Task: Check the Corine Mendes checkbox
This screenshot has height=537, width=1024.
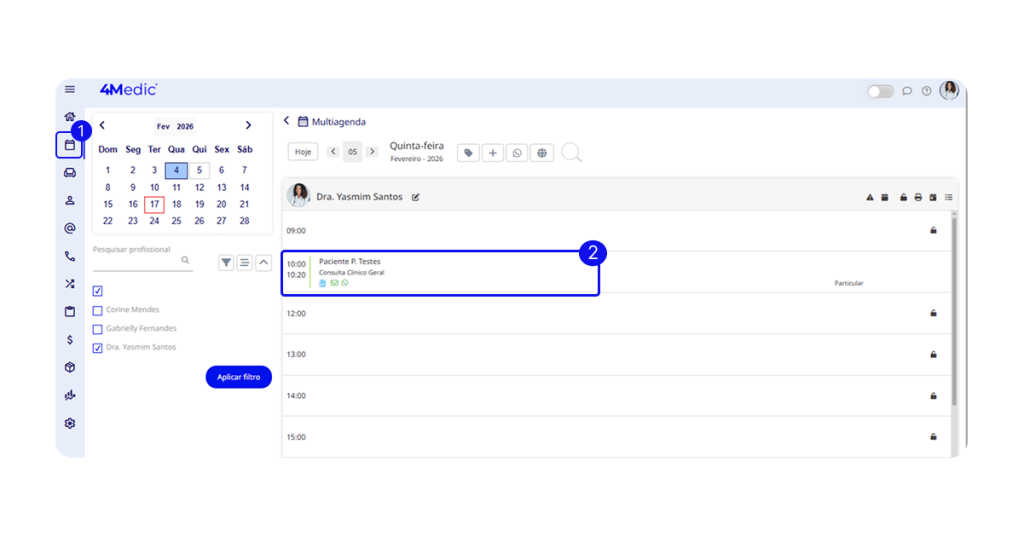Action: pos(98,310)
